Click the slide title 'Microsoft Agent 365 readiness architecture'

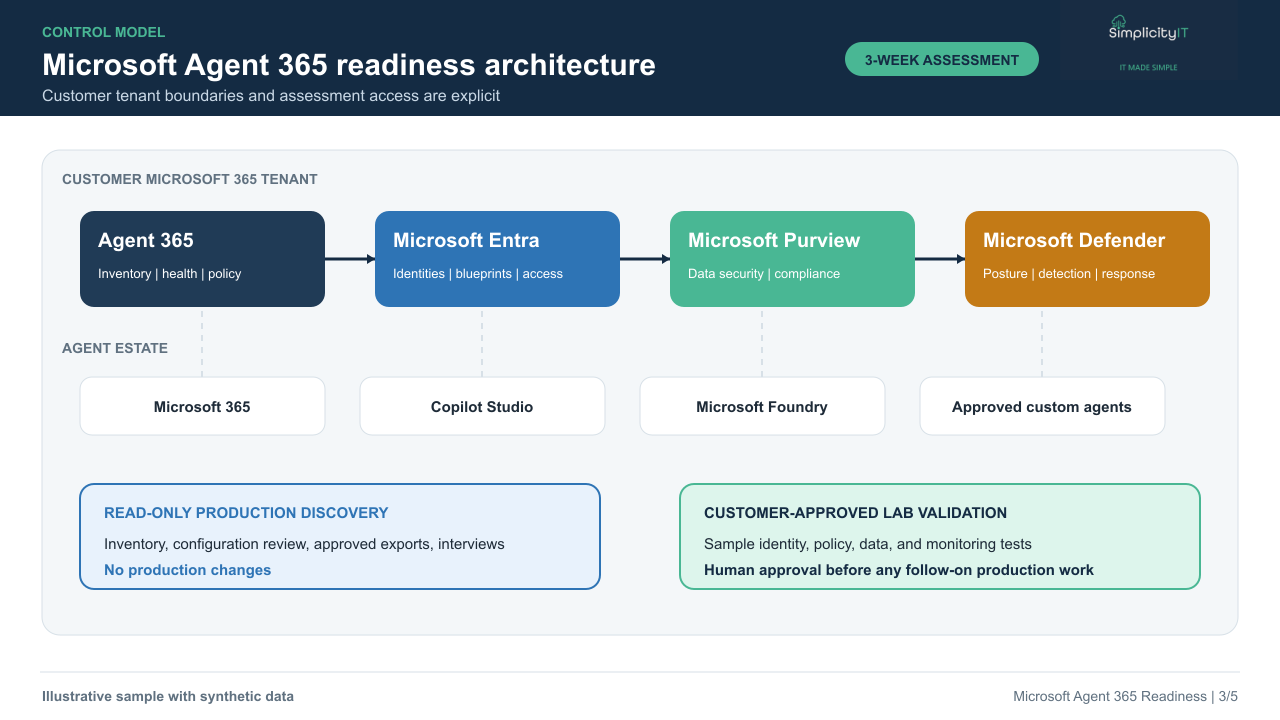click(x=349, y=65)
